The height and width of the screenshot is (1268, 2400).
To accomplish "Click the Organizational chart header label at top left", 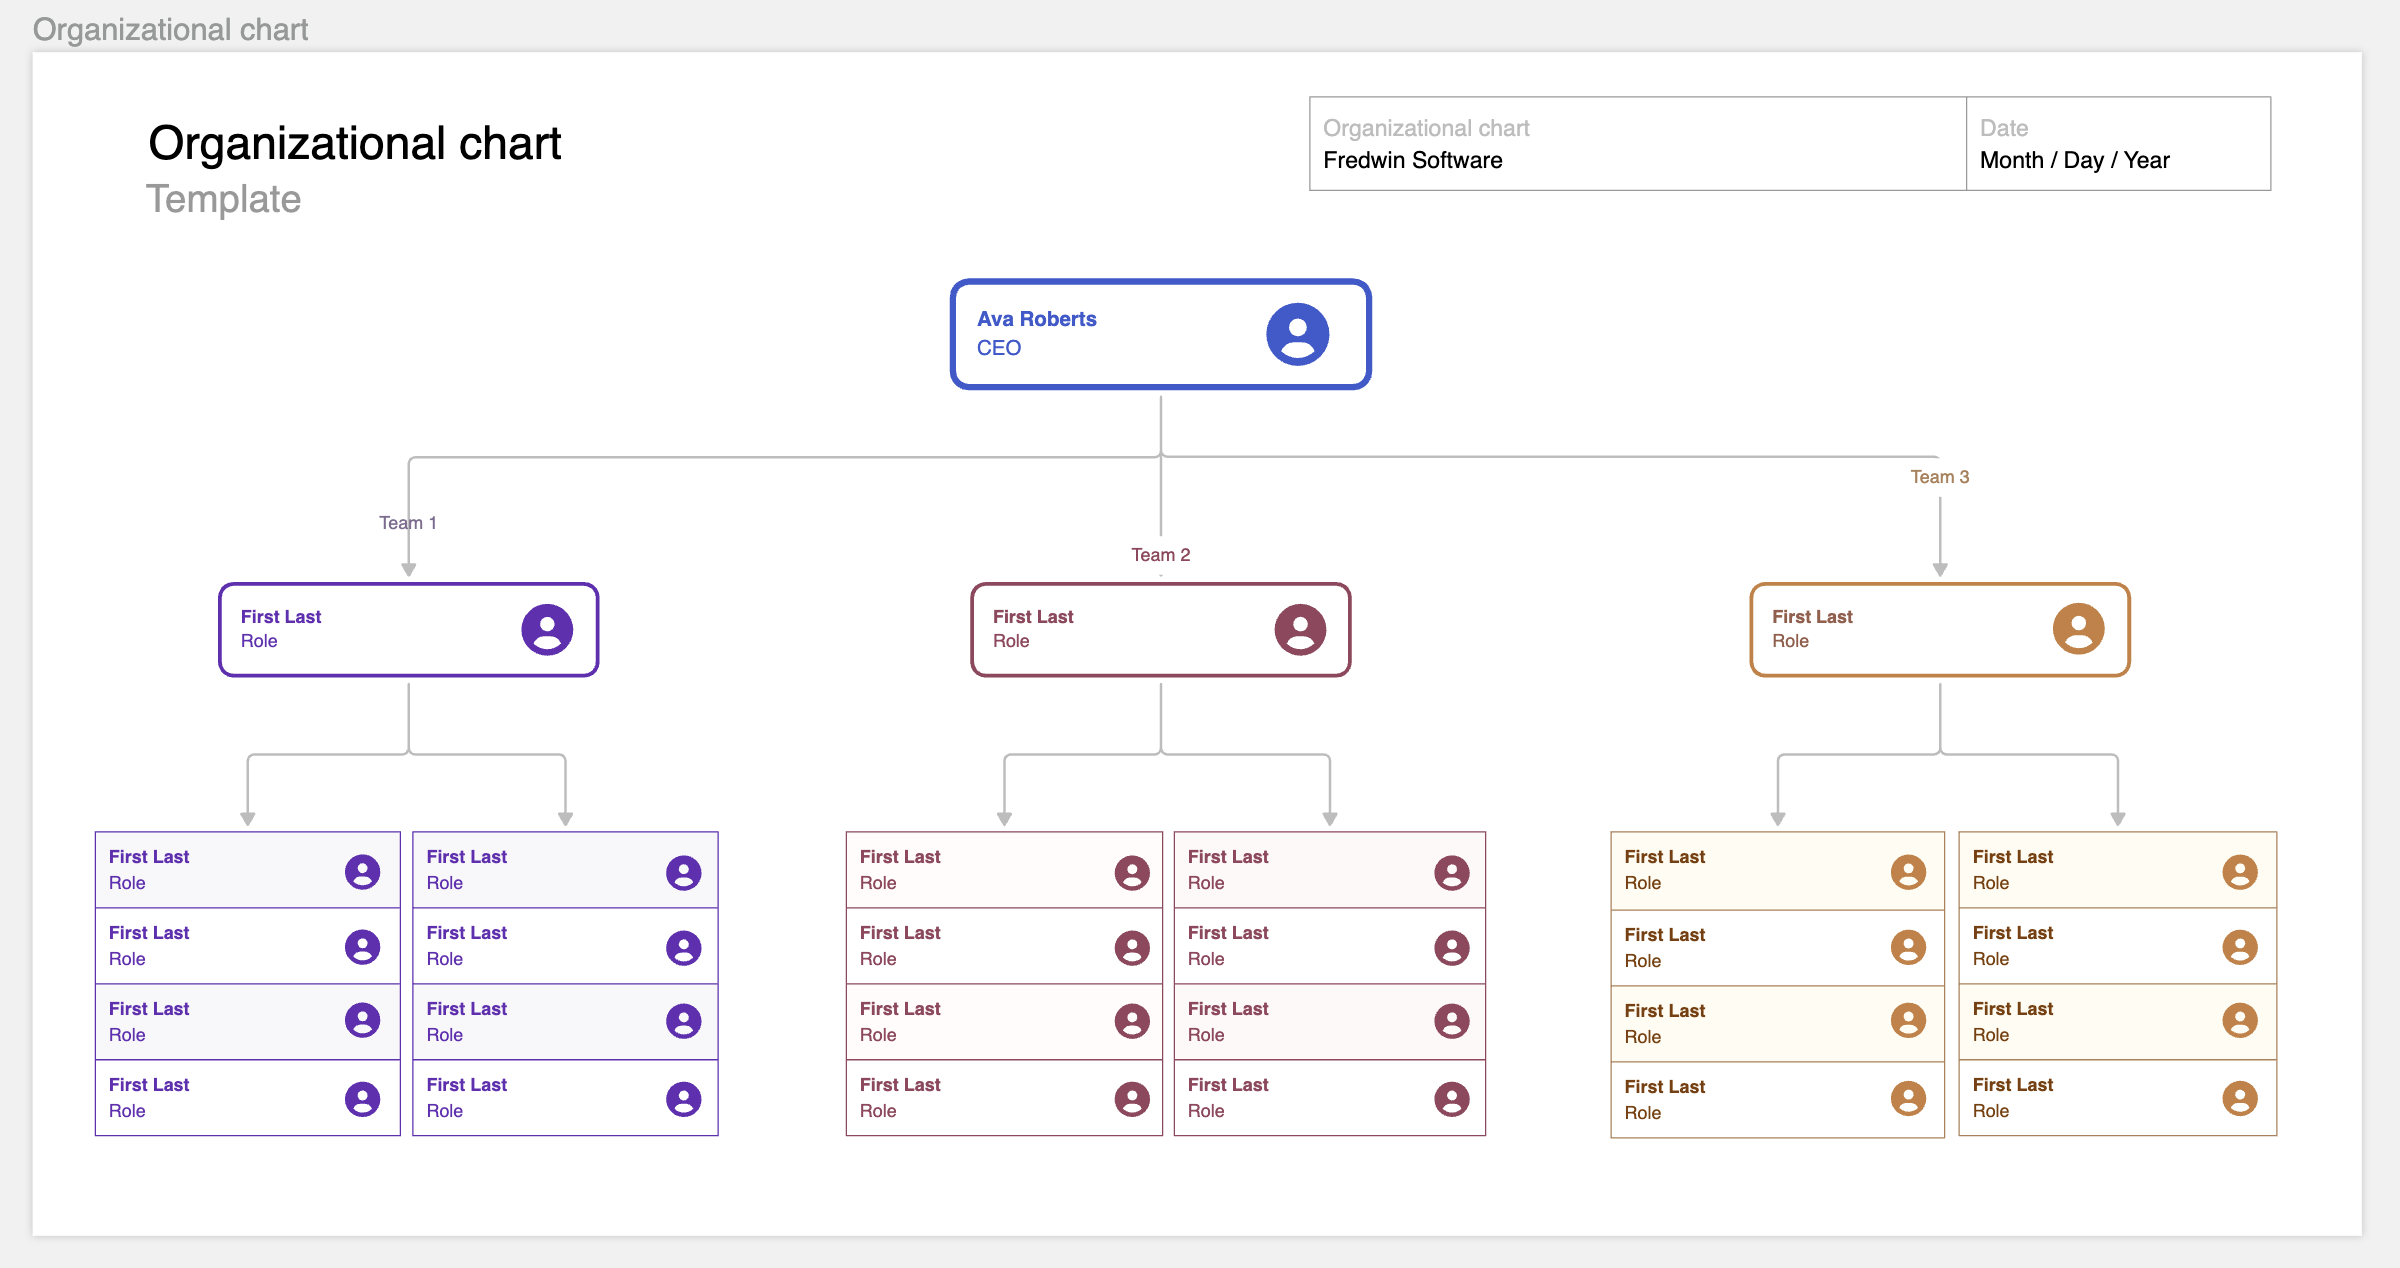I will 169,29.
